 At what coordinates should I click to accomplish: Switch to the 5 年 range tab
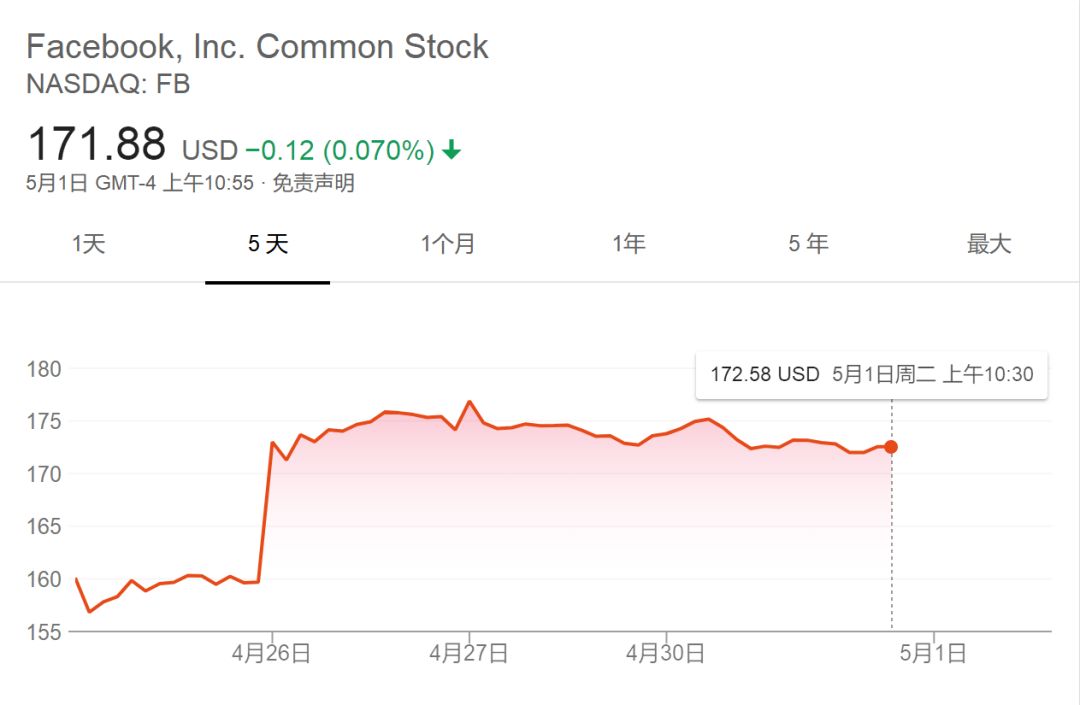coord(808,244)
